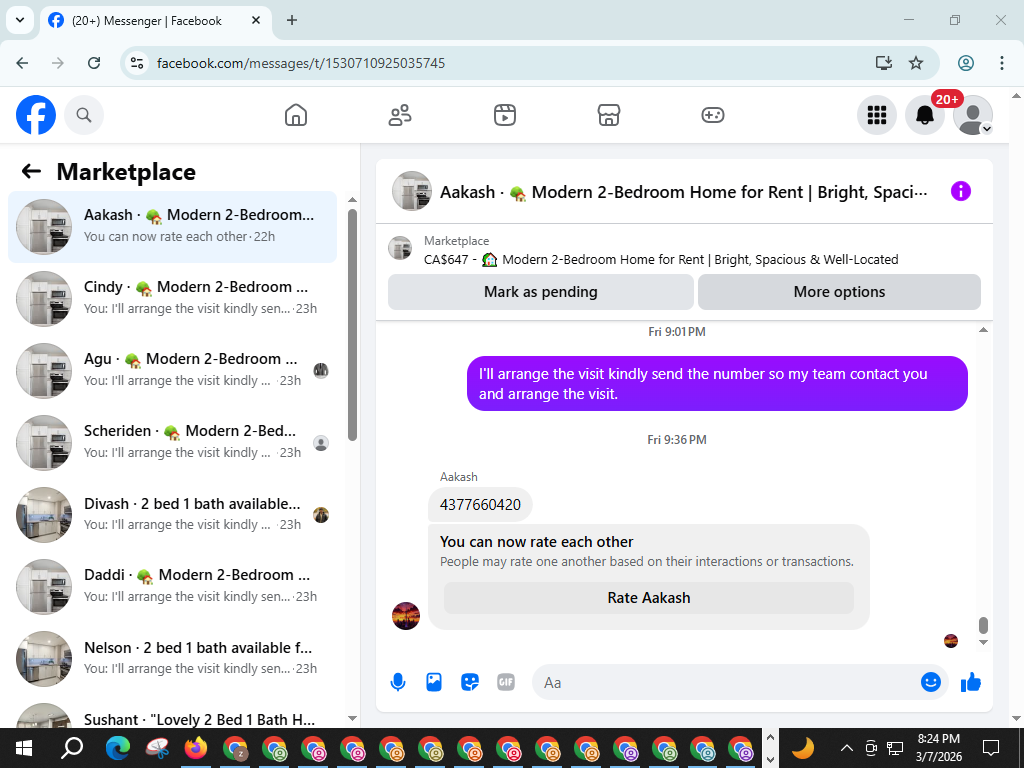Click the conversation list scroll-down arrow
Image resolution: width=1024 pixels, height=768 pixels.
coord(353,718)
